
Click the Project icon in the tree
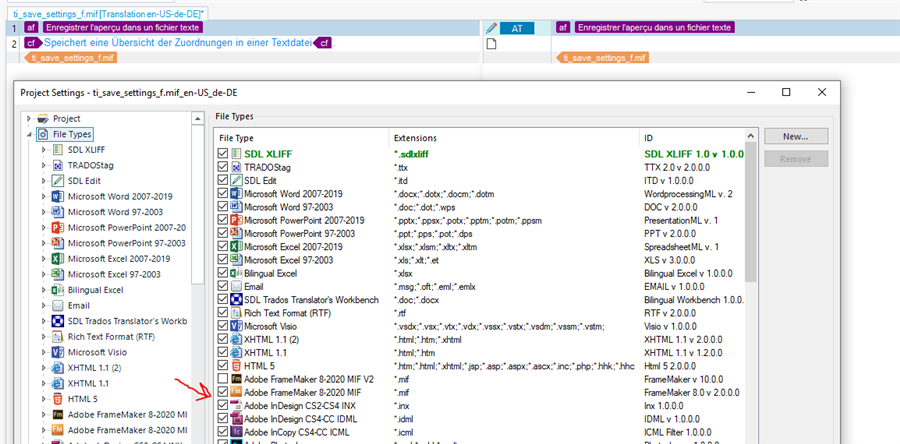click(x=42, y=119)
